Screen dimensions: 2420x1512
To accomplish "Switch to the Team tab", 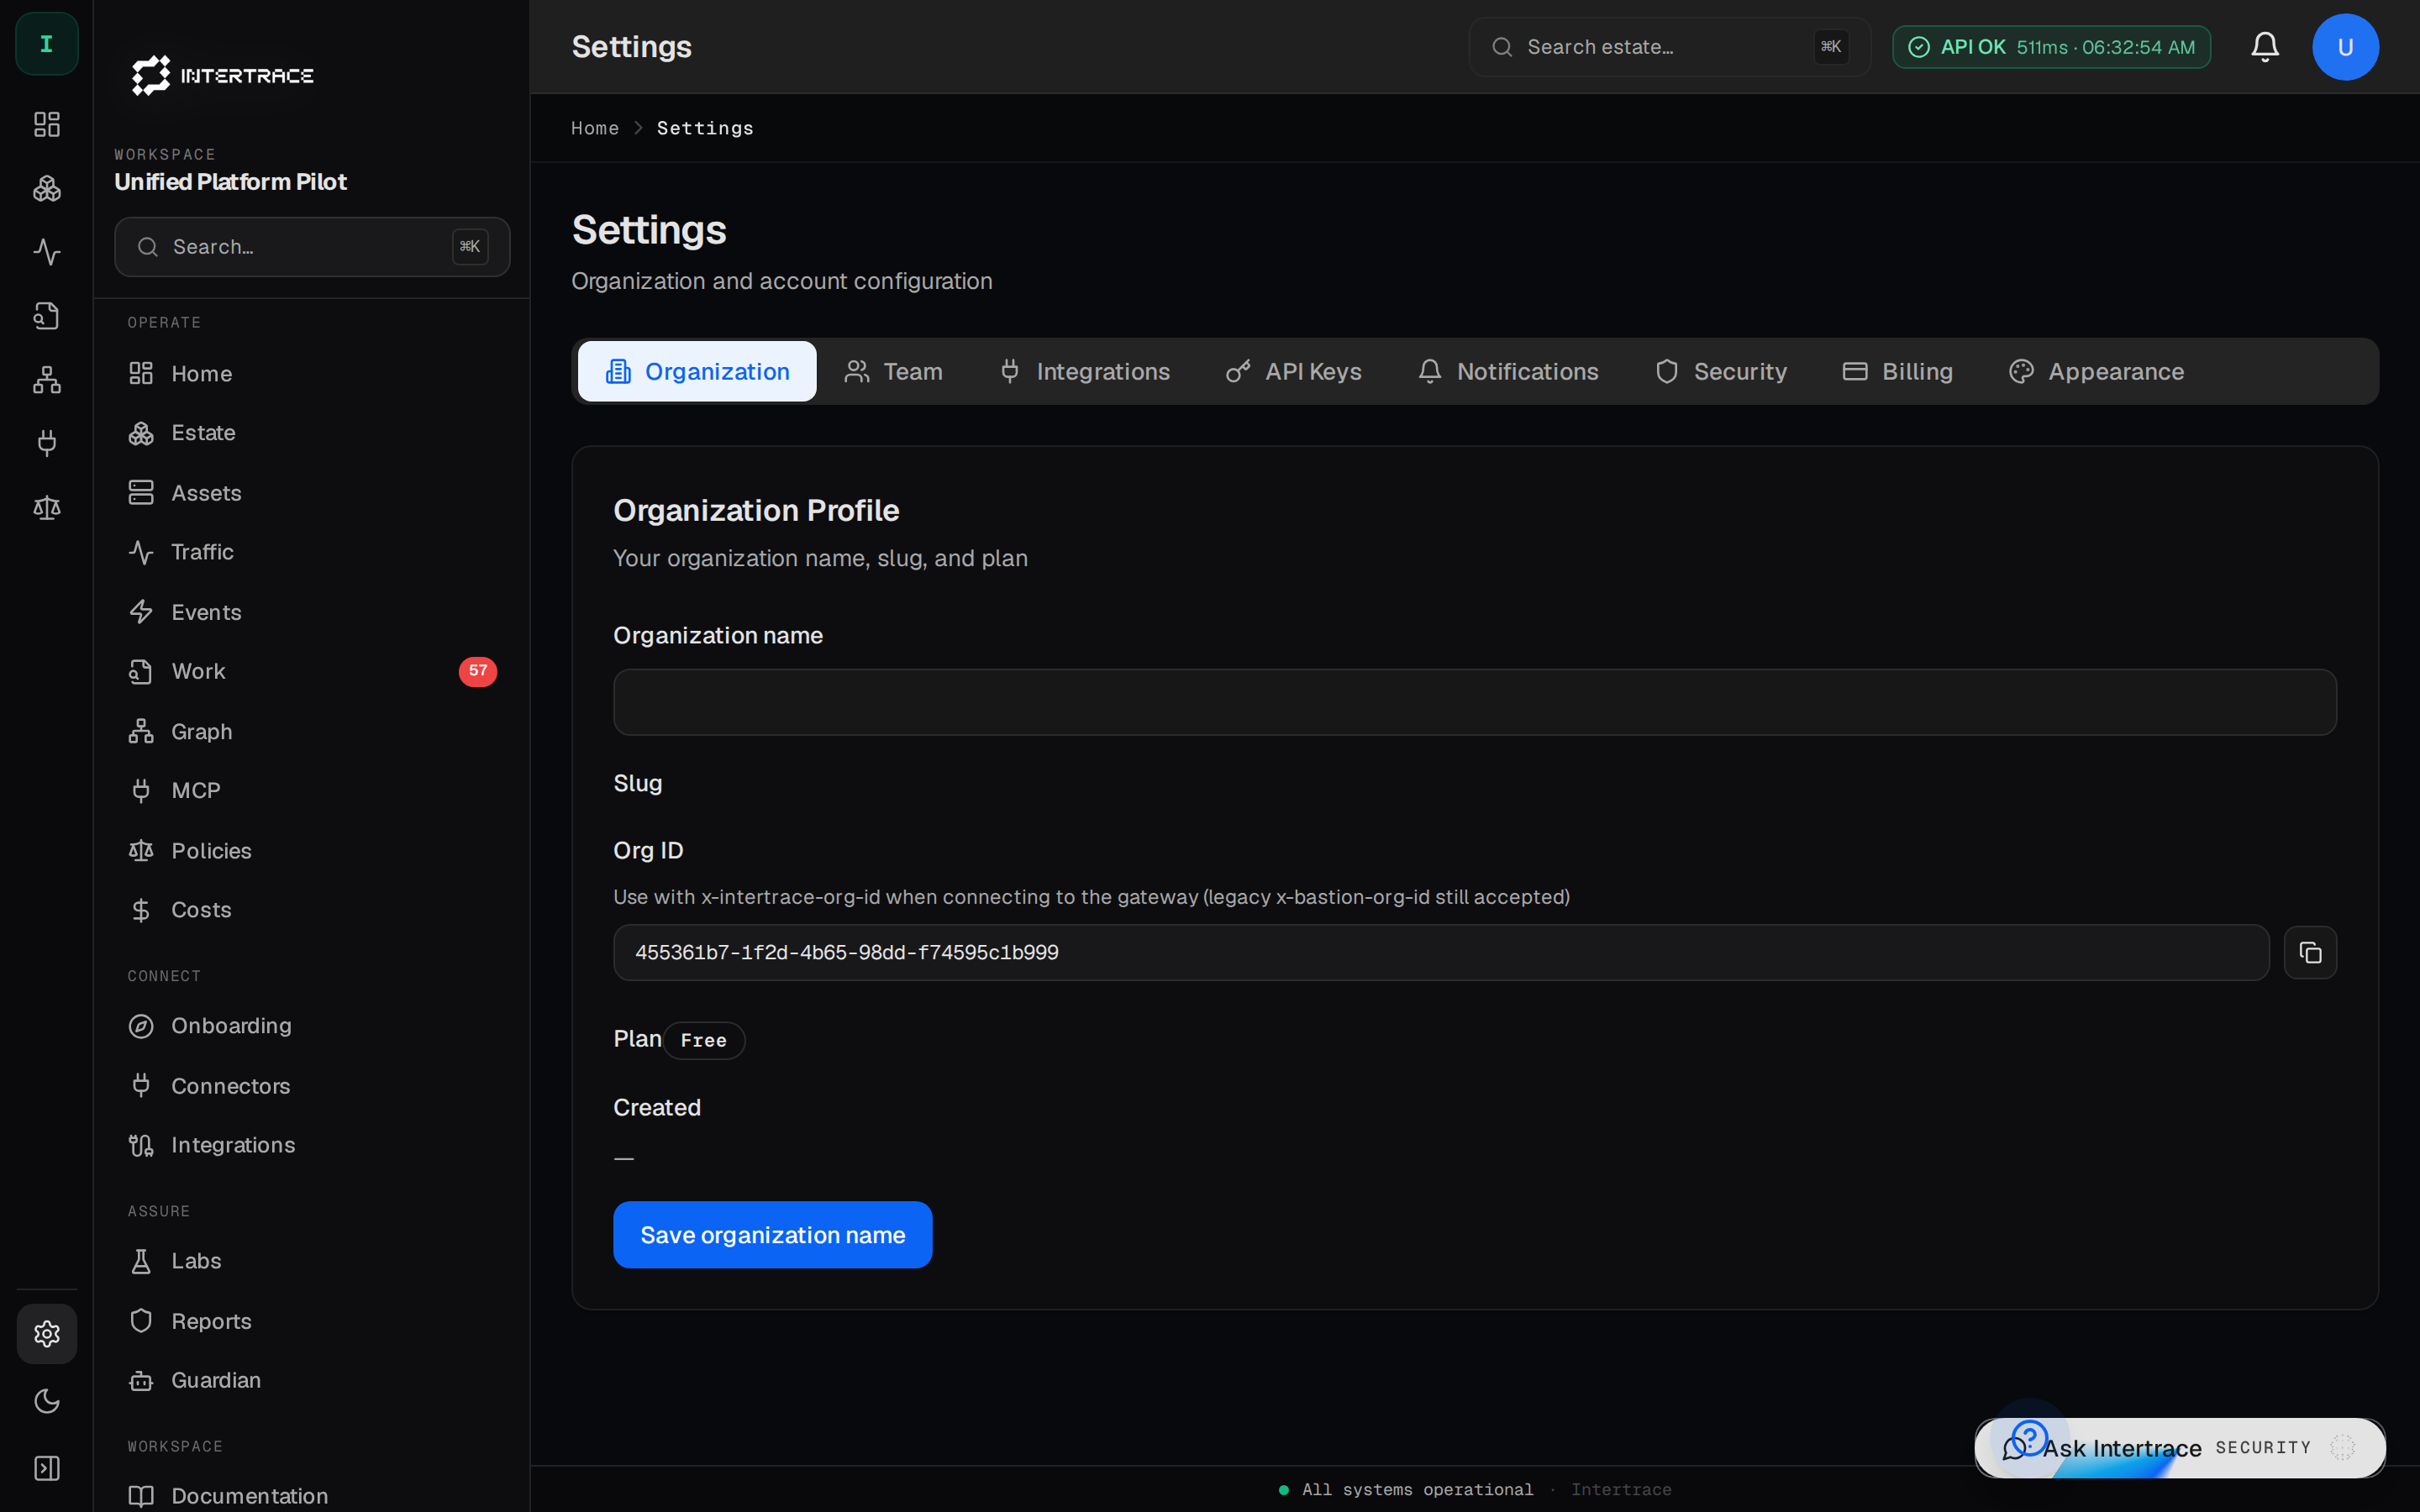I will [893, 371].
